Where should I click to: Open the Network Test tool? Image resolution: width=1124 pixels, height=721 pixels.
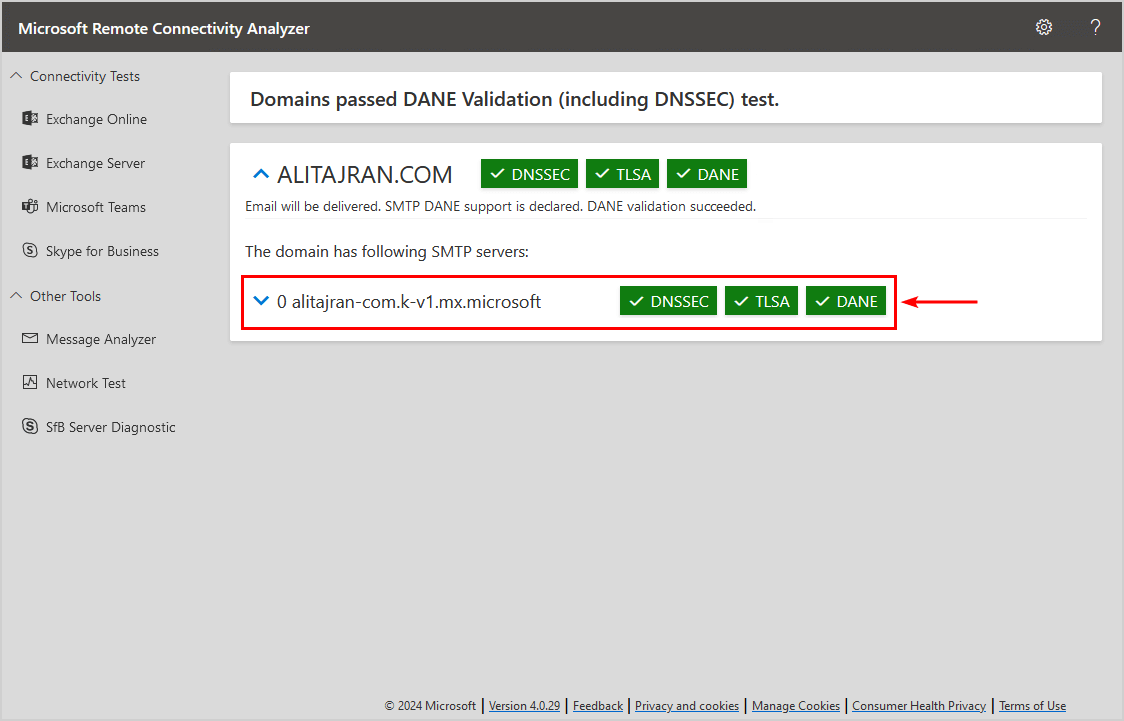pos(85,383)
